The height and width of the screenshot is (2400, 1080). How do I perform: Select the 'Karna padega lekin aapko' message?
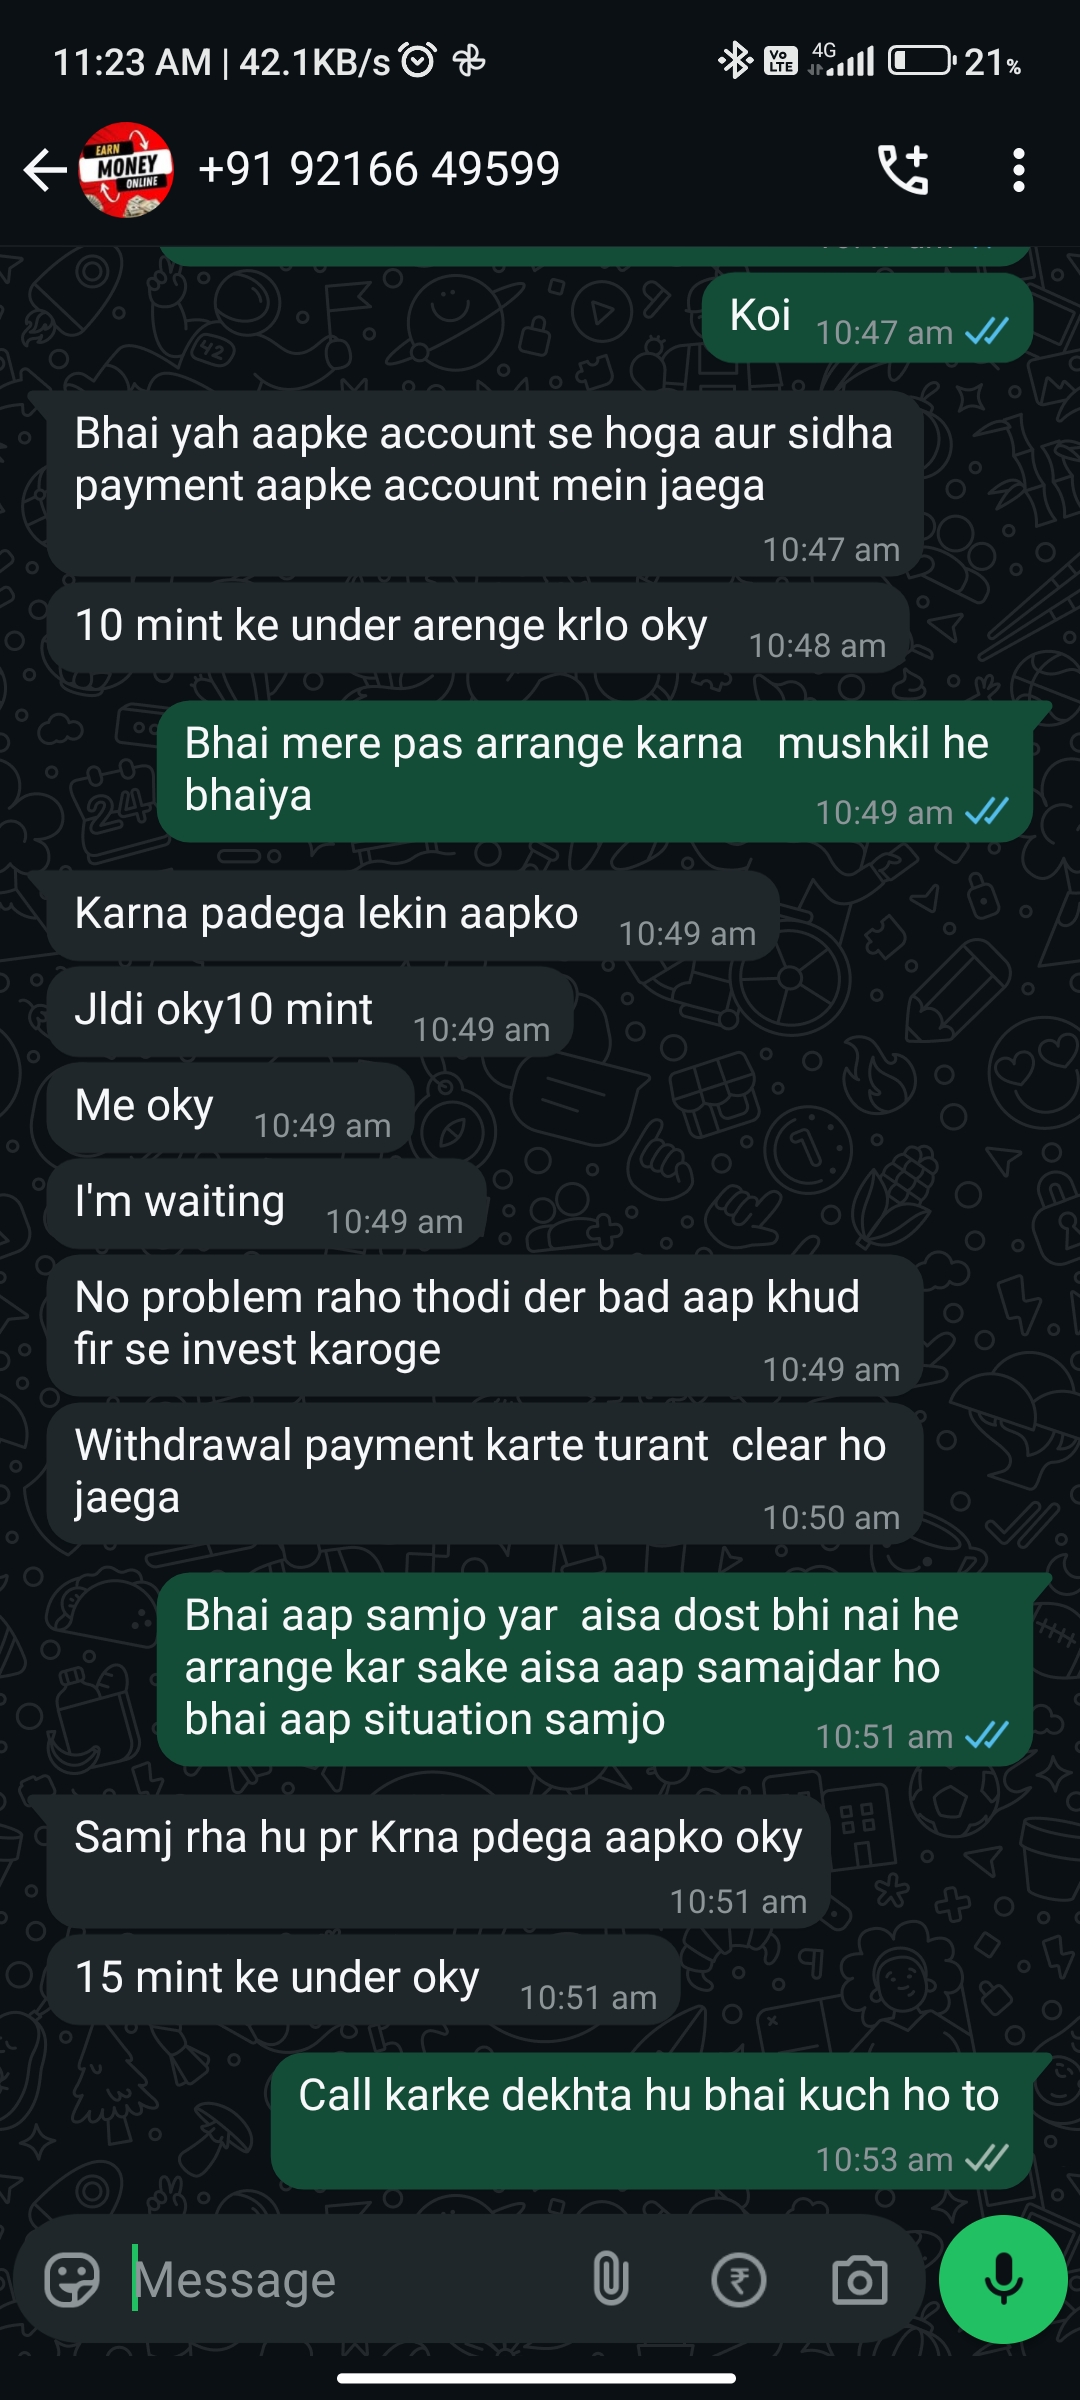413,916
